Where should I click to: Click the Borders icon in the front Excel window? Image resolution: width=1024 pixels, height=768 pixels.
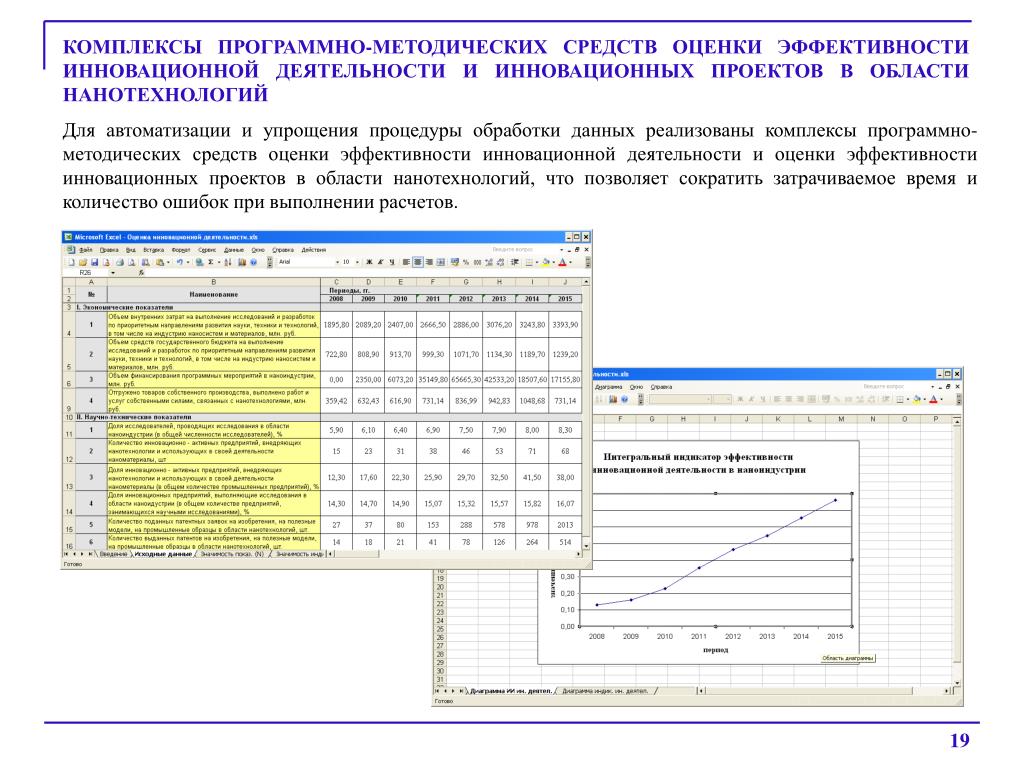(x=529, y=262)
